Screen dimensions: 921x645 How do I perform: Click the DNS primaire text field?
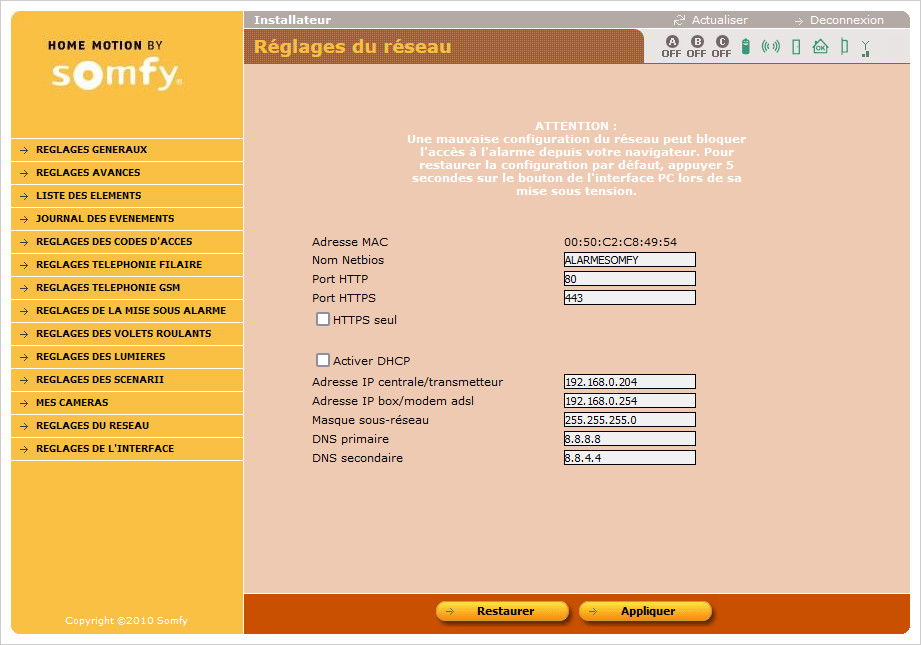pos(629,439)
